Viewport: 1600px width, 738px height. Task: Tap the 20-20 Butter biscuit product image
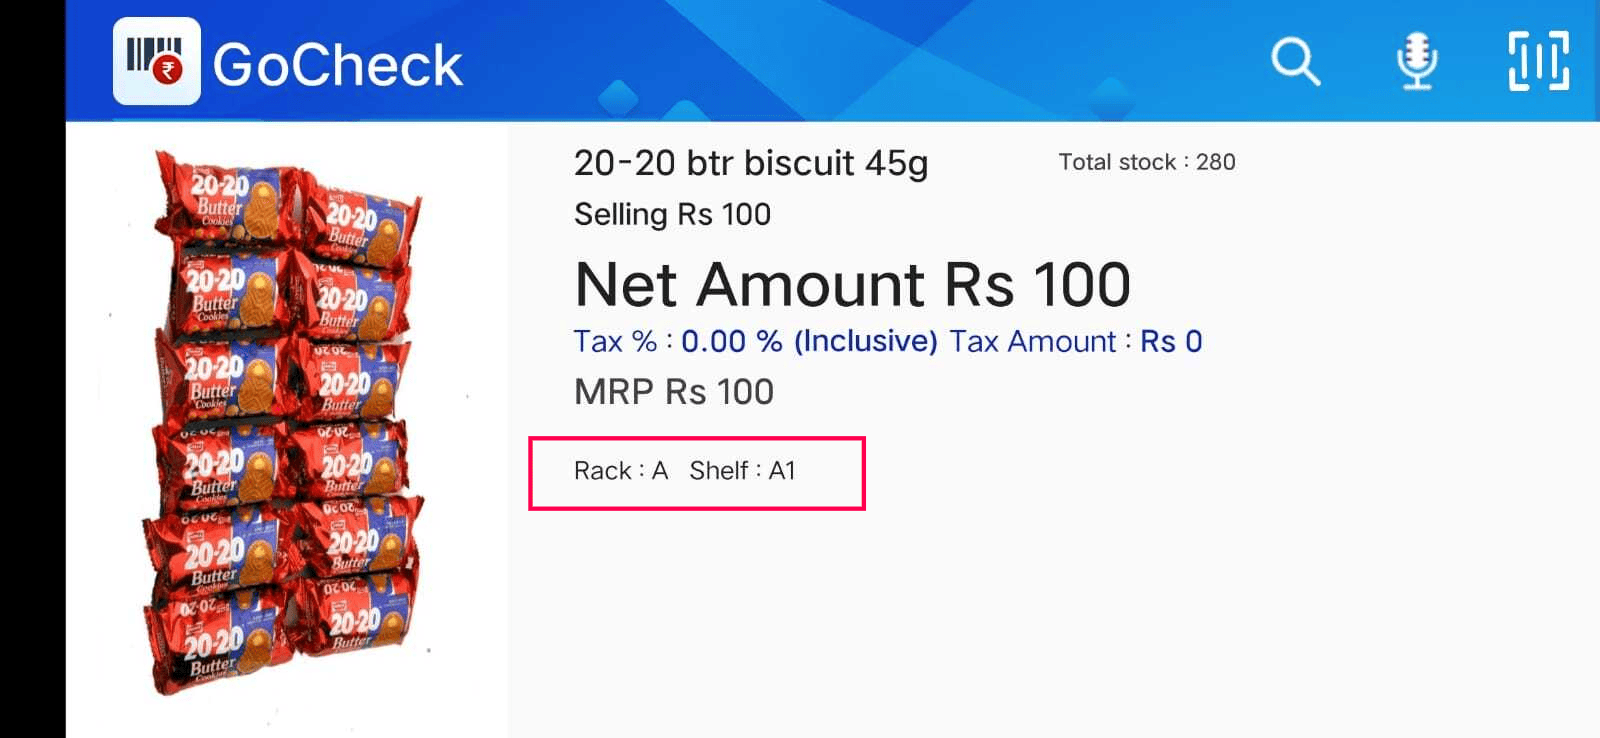tap(285, 420)
